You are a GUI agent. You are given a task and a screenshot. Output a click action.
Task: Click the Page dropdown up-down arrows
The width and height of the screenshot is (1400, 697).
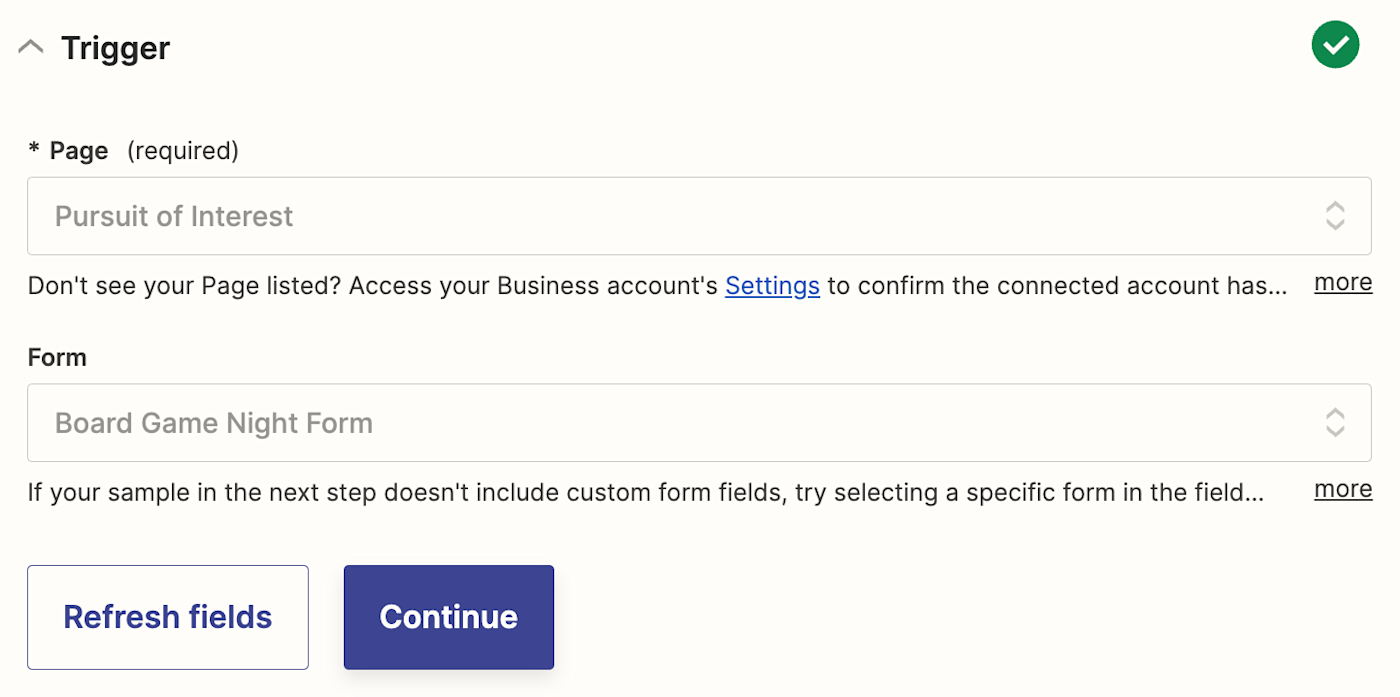[1334, 216]
